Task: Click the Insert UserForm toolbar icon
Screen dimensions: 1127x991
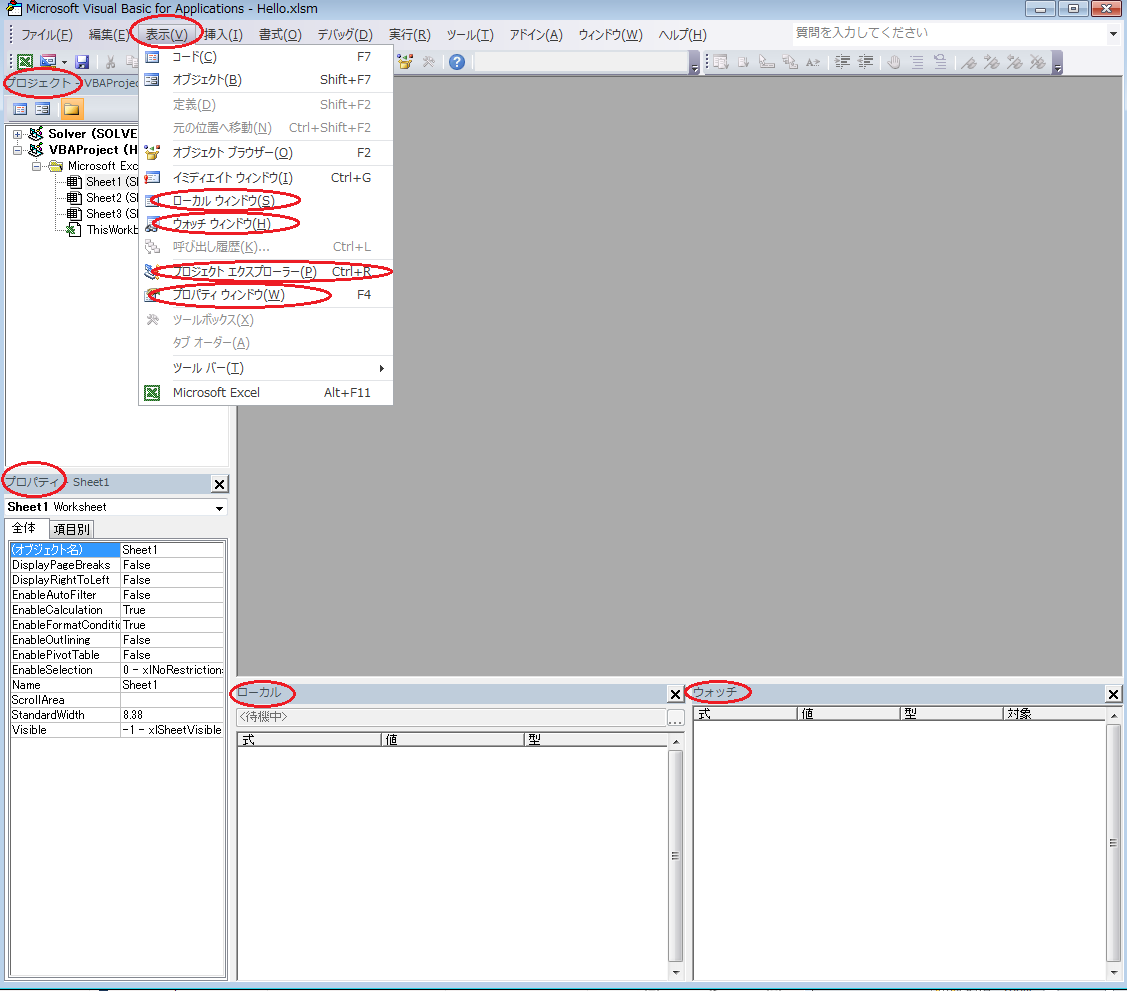Action: pyautogui.click(x=48, y=62)
